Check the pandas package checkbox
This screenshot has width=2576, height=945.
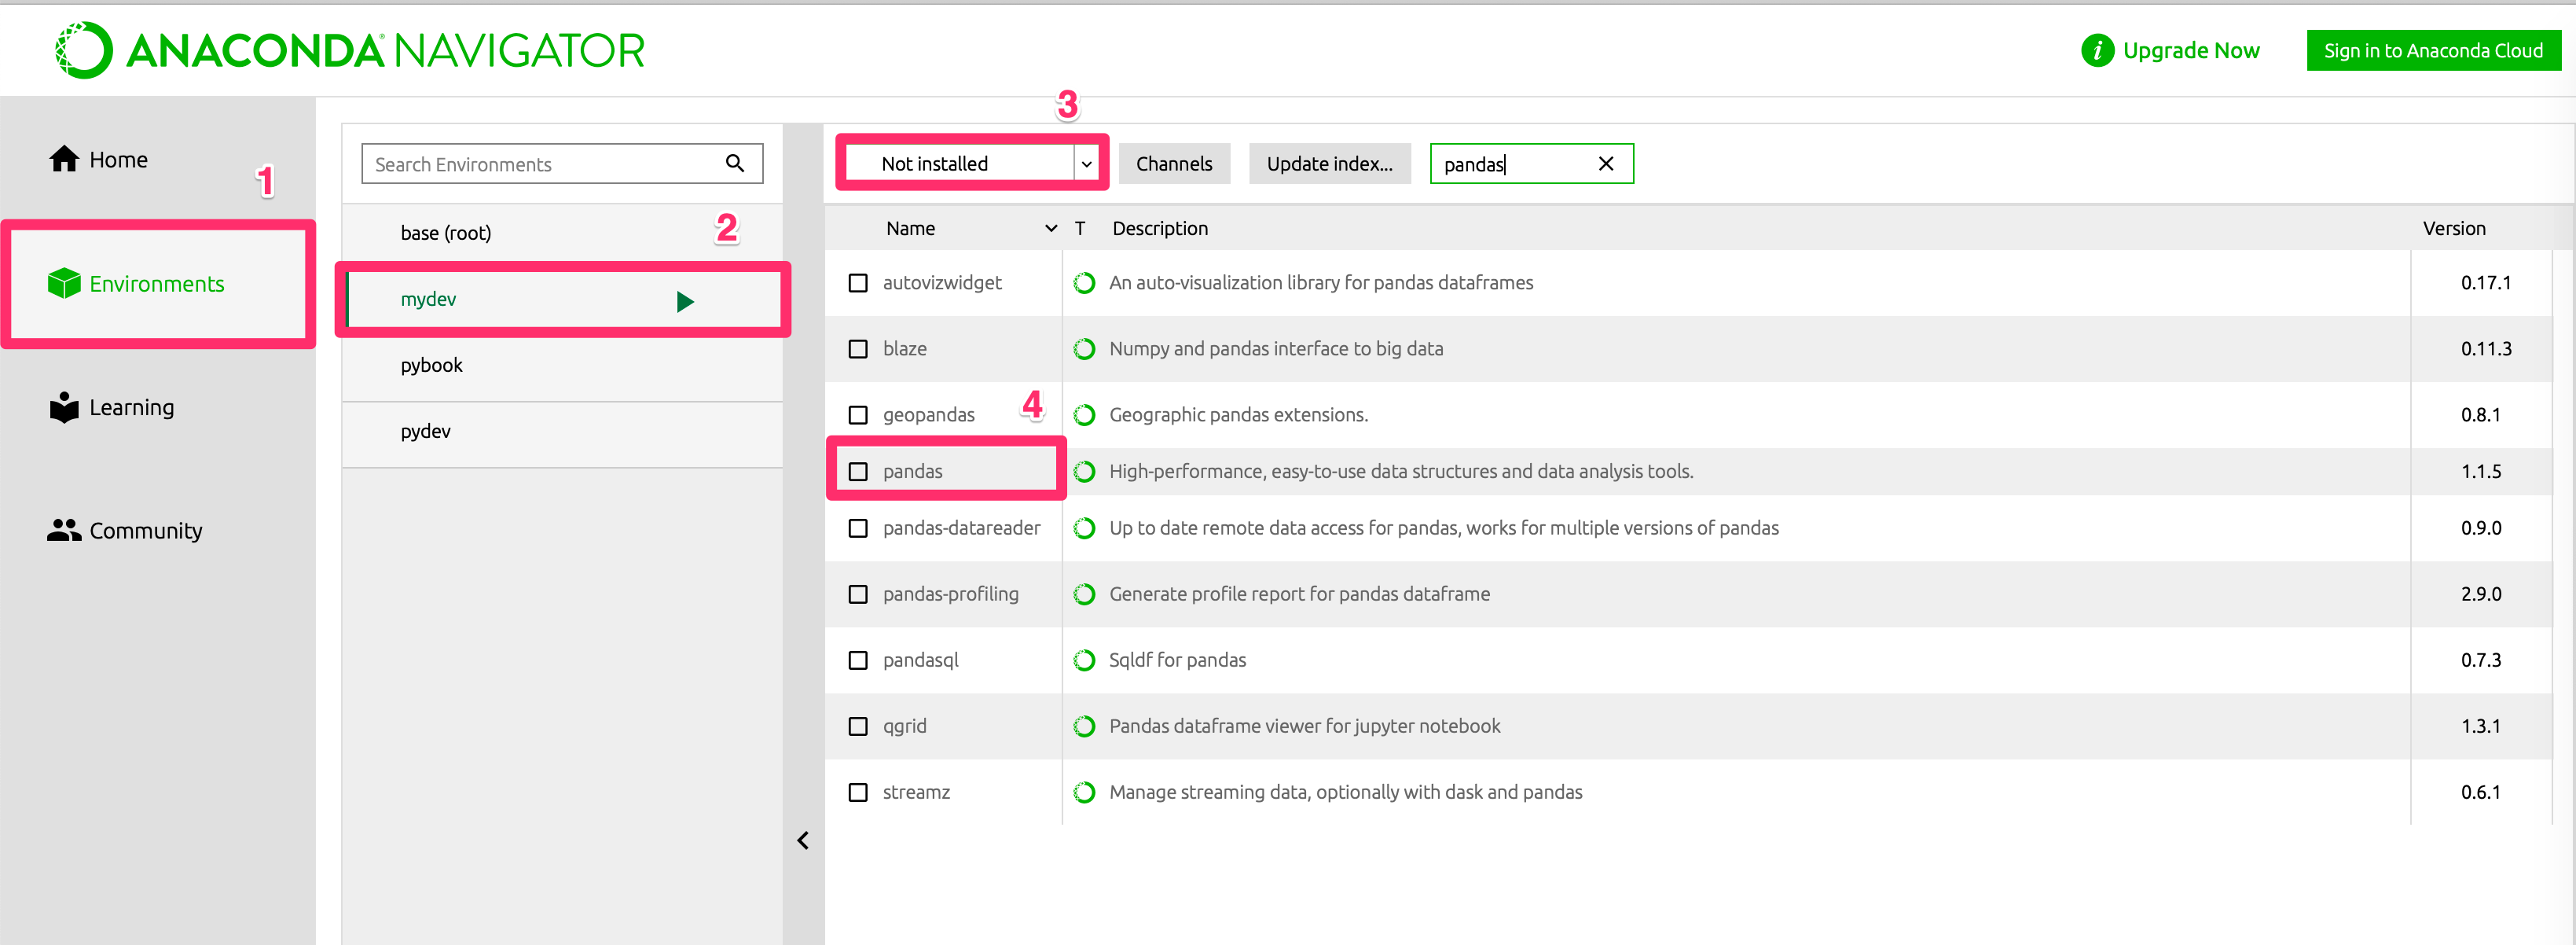[x=858, y=471]
